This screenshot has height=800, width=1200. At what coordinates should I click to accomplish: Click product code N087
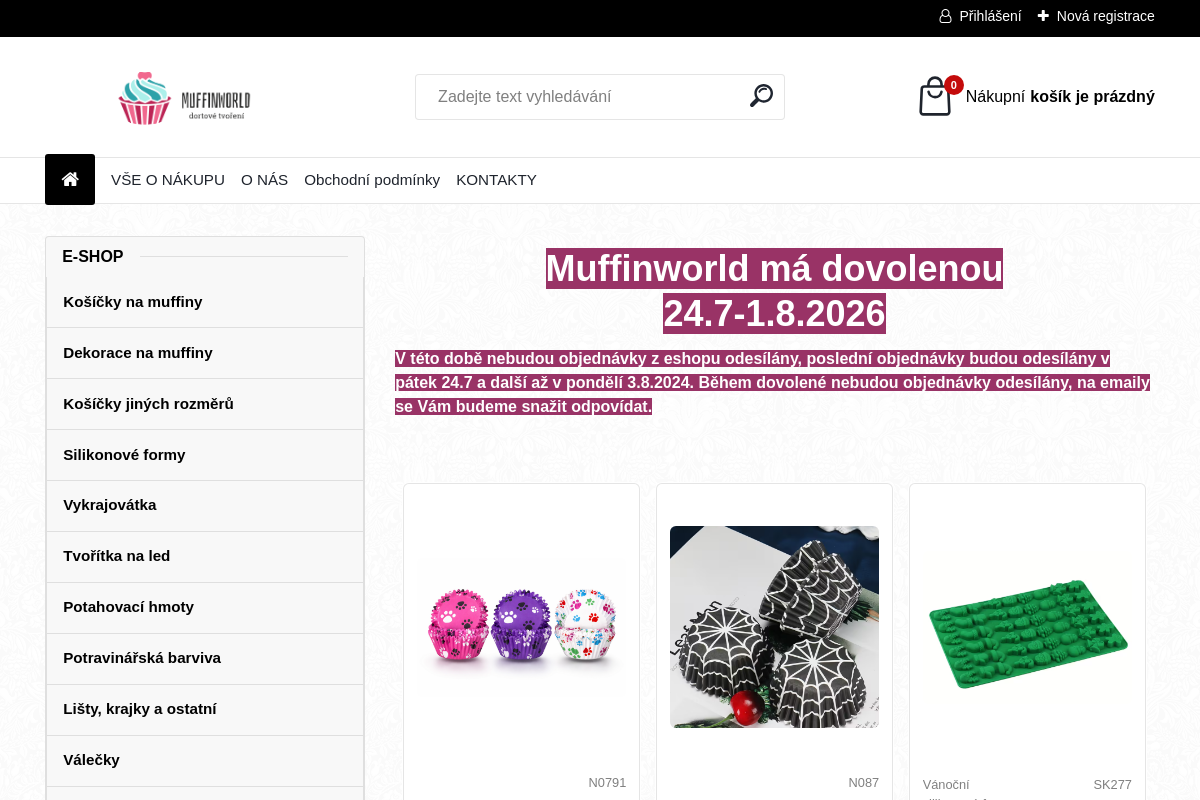(863, 783)
